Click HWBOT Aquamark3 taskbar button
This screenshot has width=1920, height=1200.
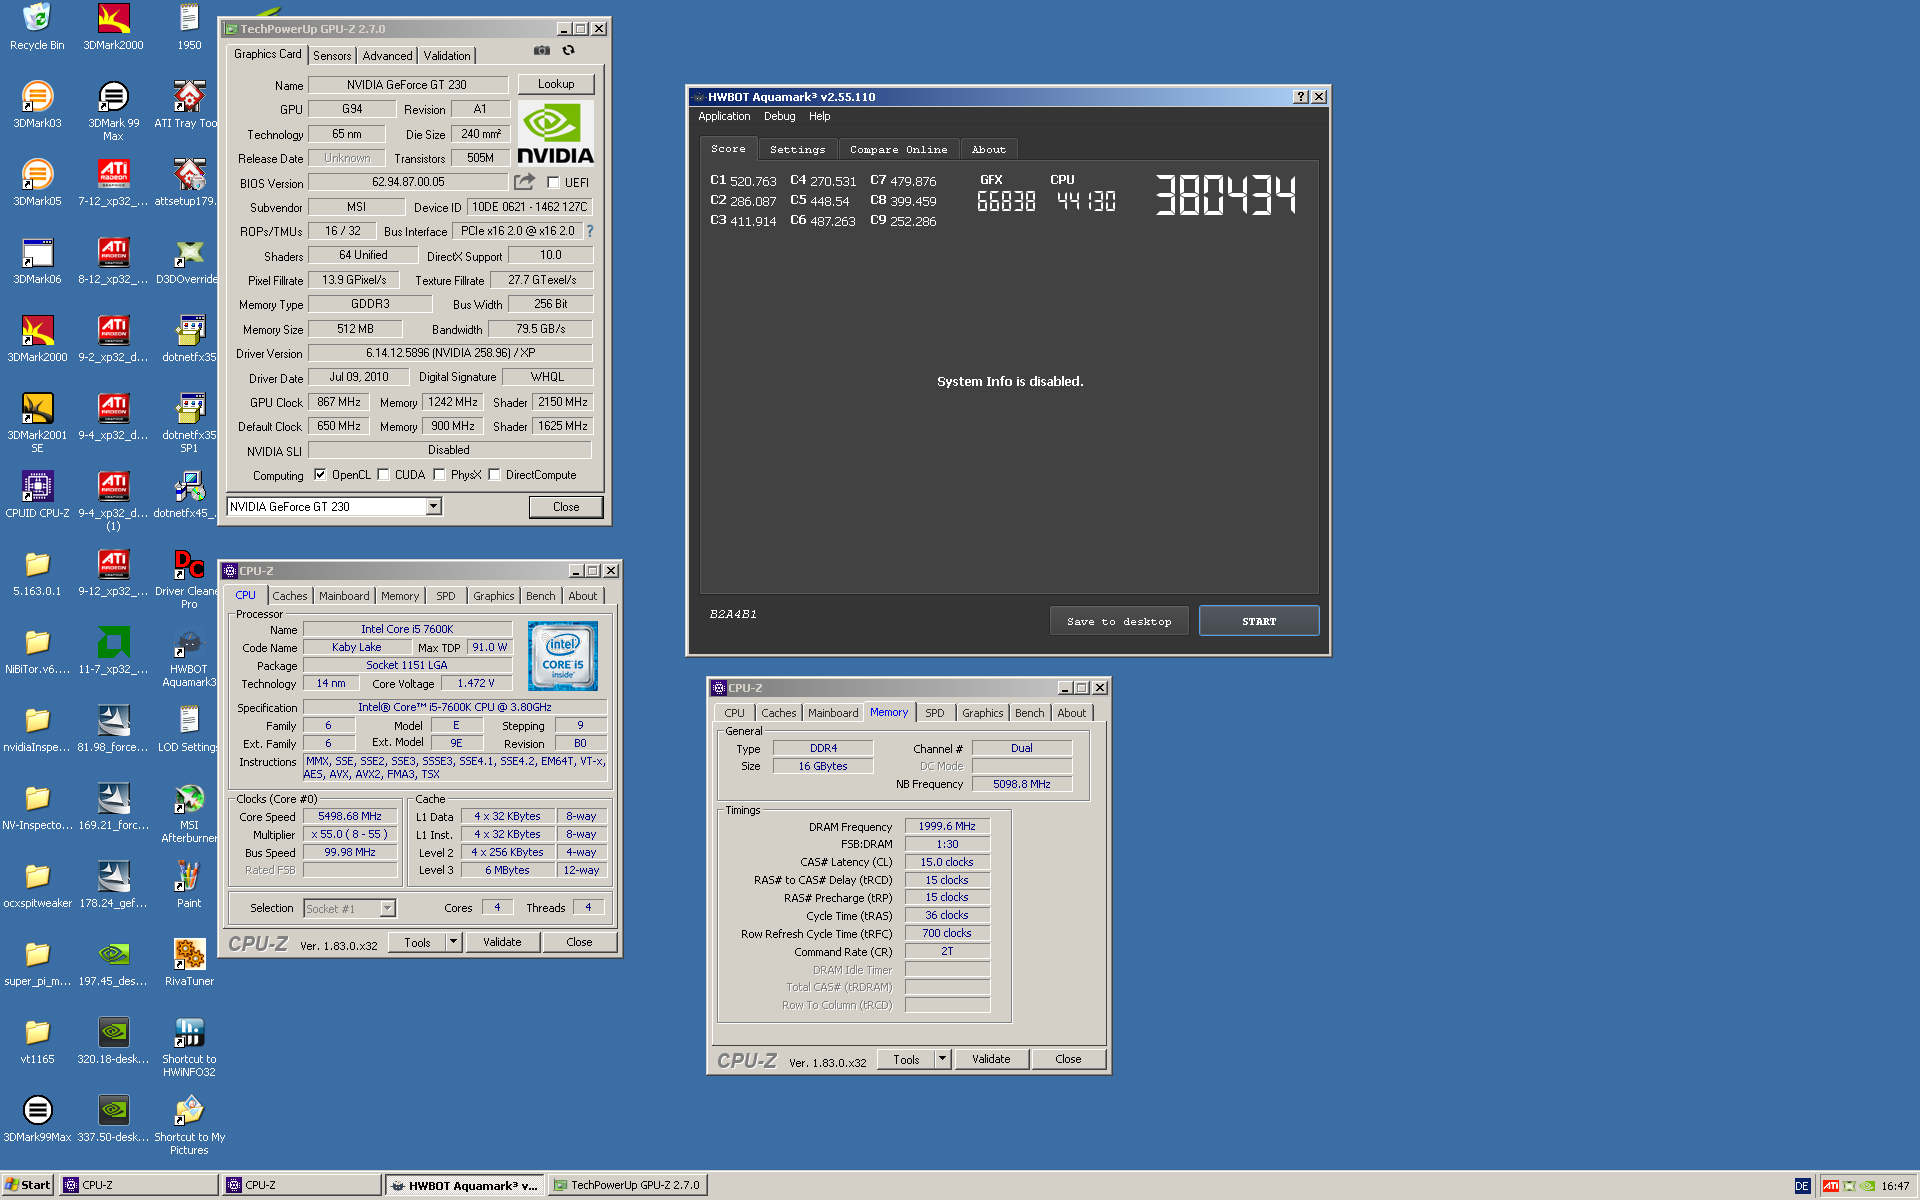(466, 1185)
